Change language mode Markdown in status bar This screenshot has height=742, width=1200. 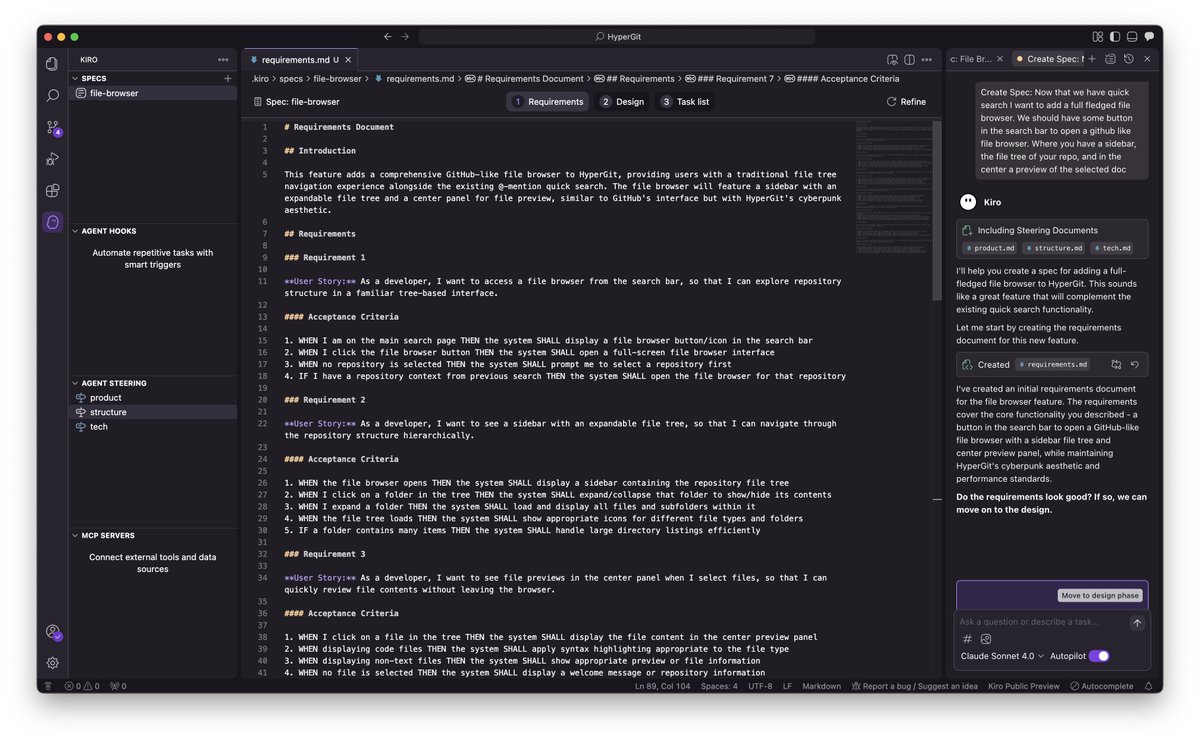822,686
